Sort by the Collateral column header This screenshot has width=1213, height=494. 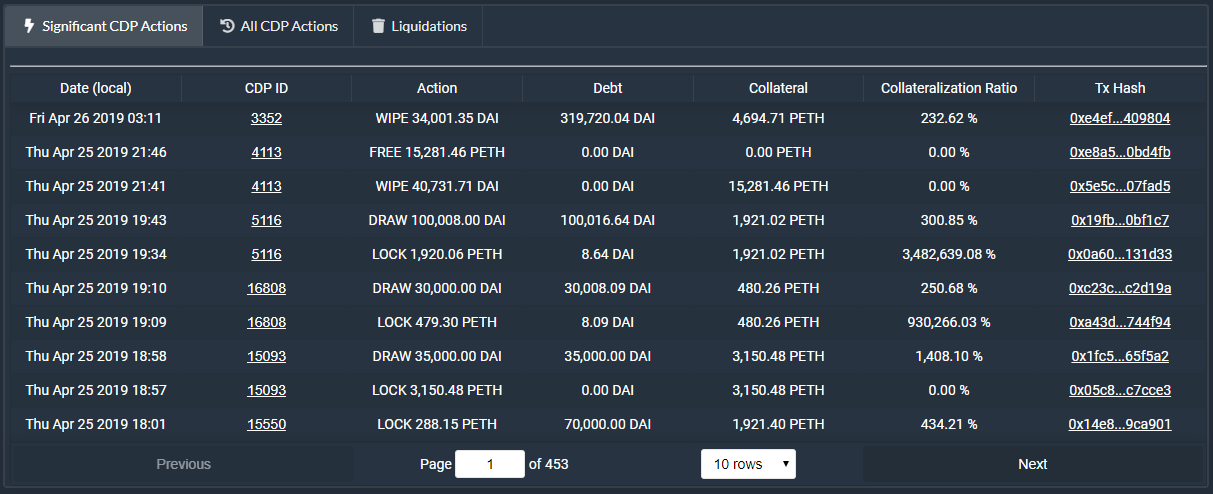click(x=778, y=88)
